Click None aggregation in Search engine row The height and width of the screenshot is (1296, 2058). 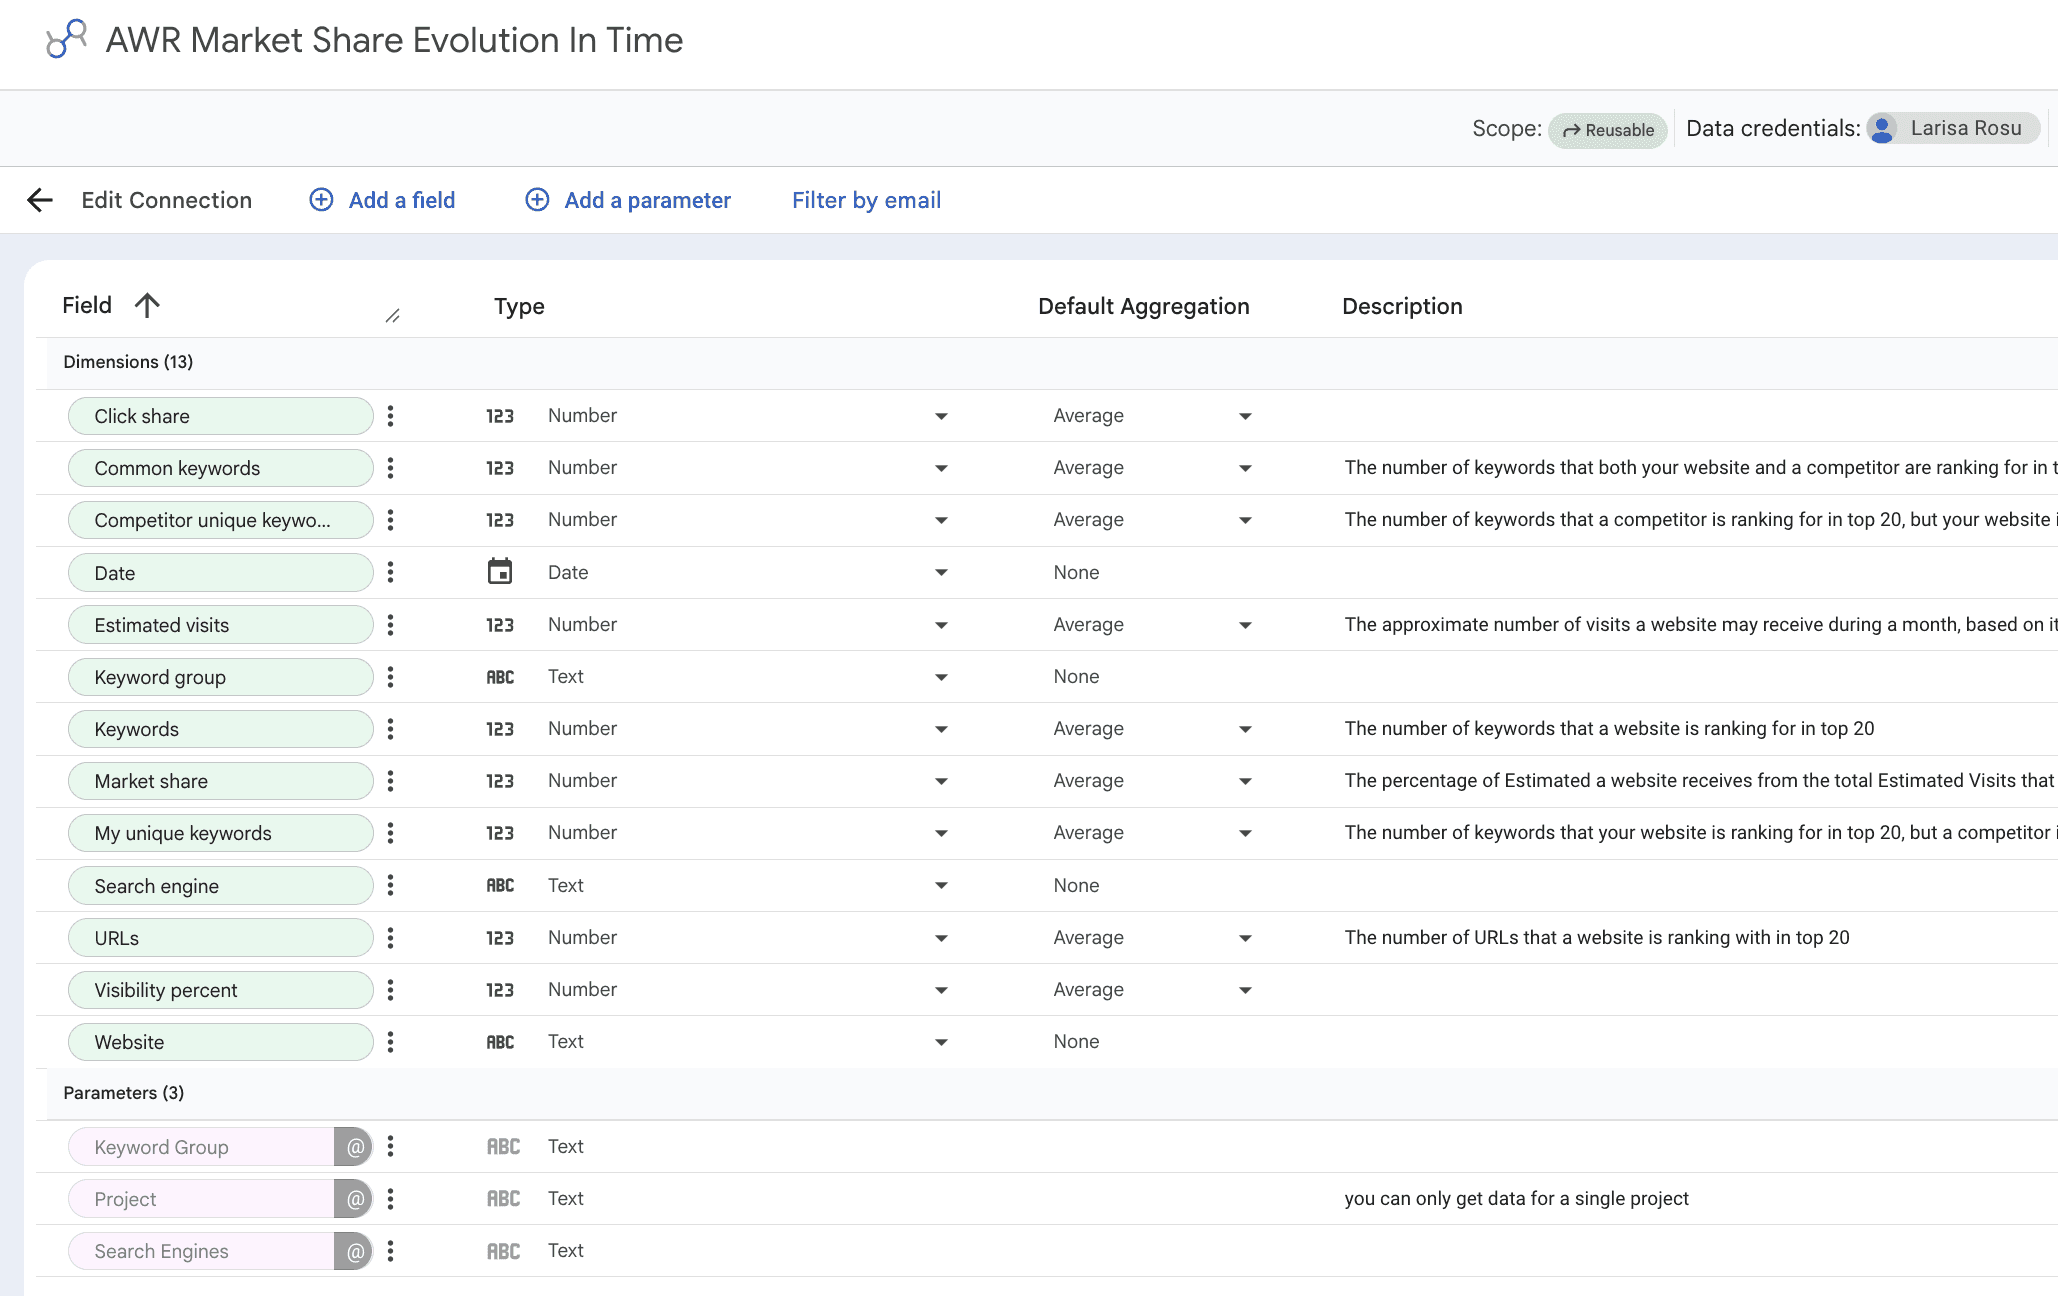tap(1076, 885)
